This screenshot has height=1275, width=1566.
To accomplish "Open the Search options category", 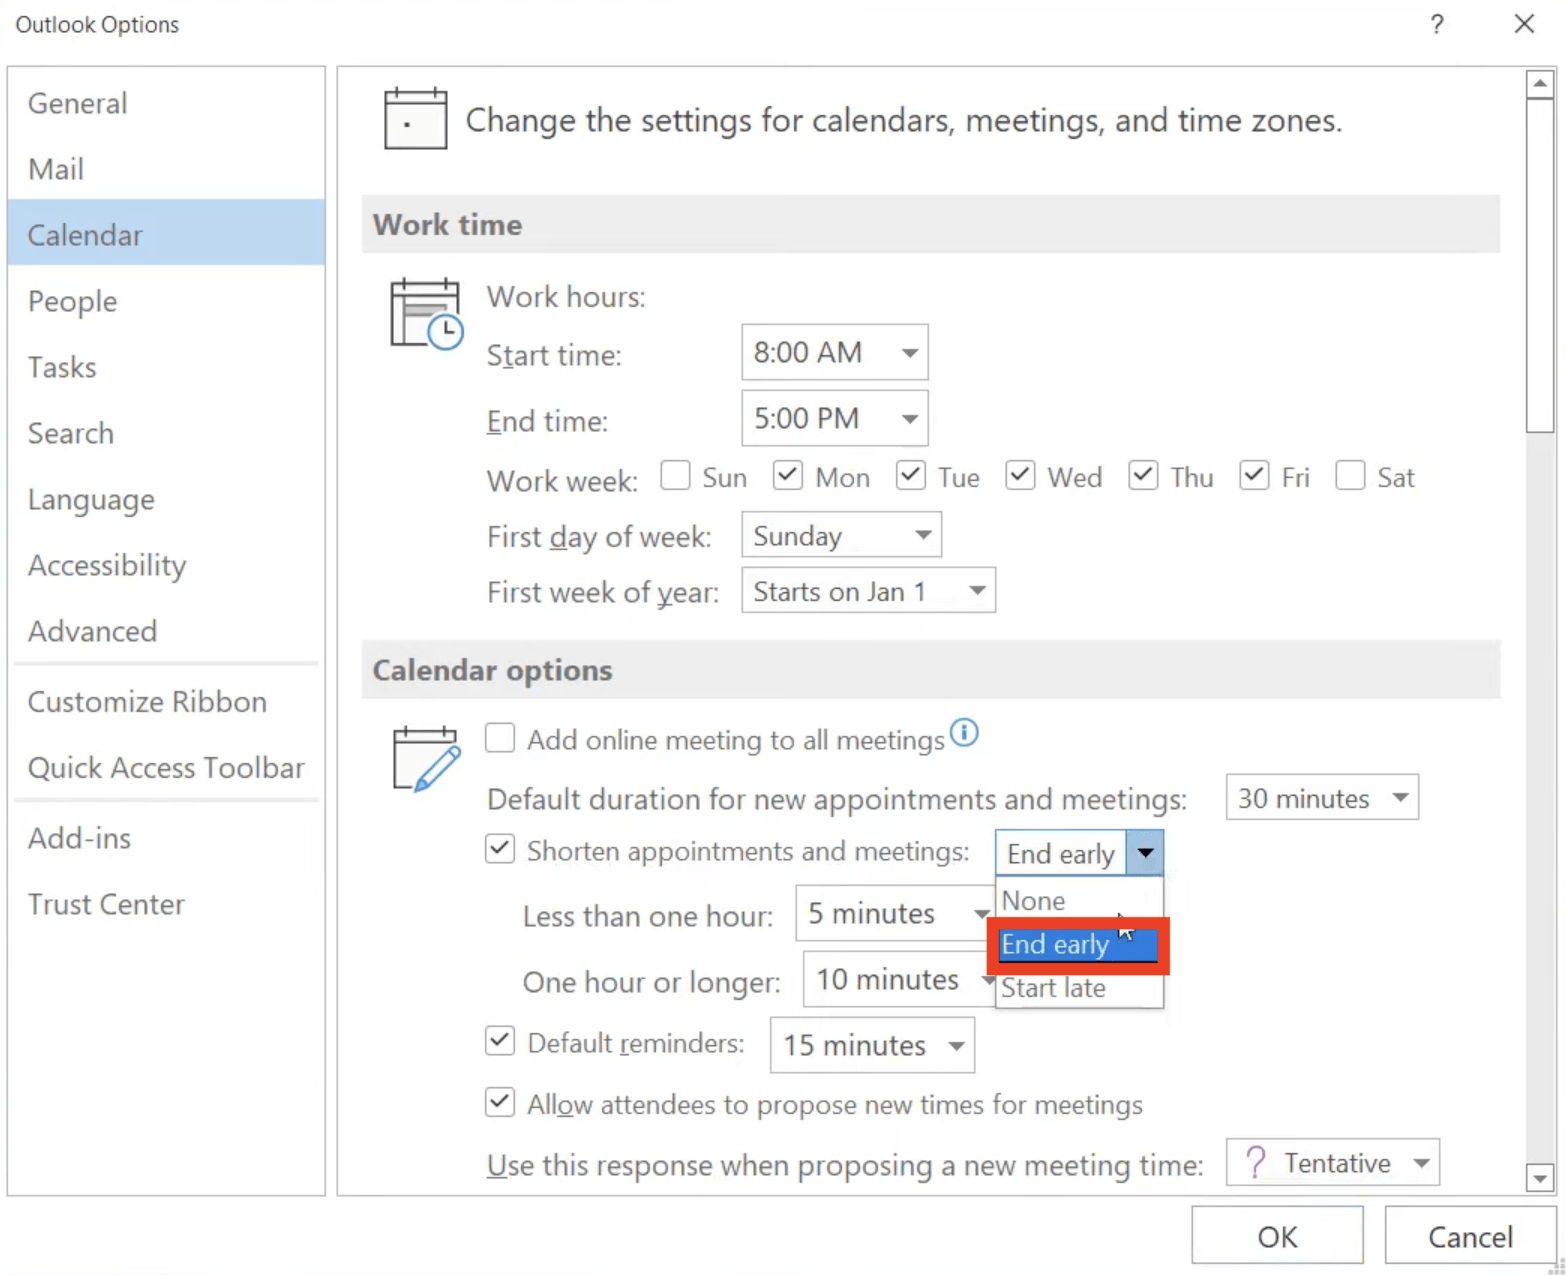I will (166, 433).
